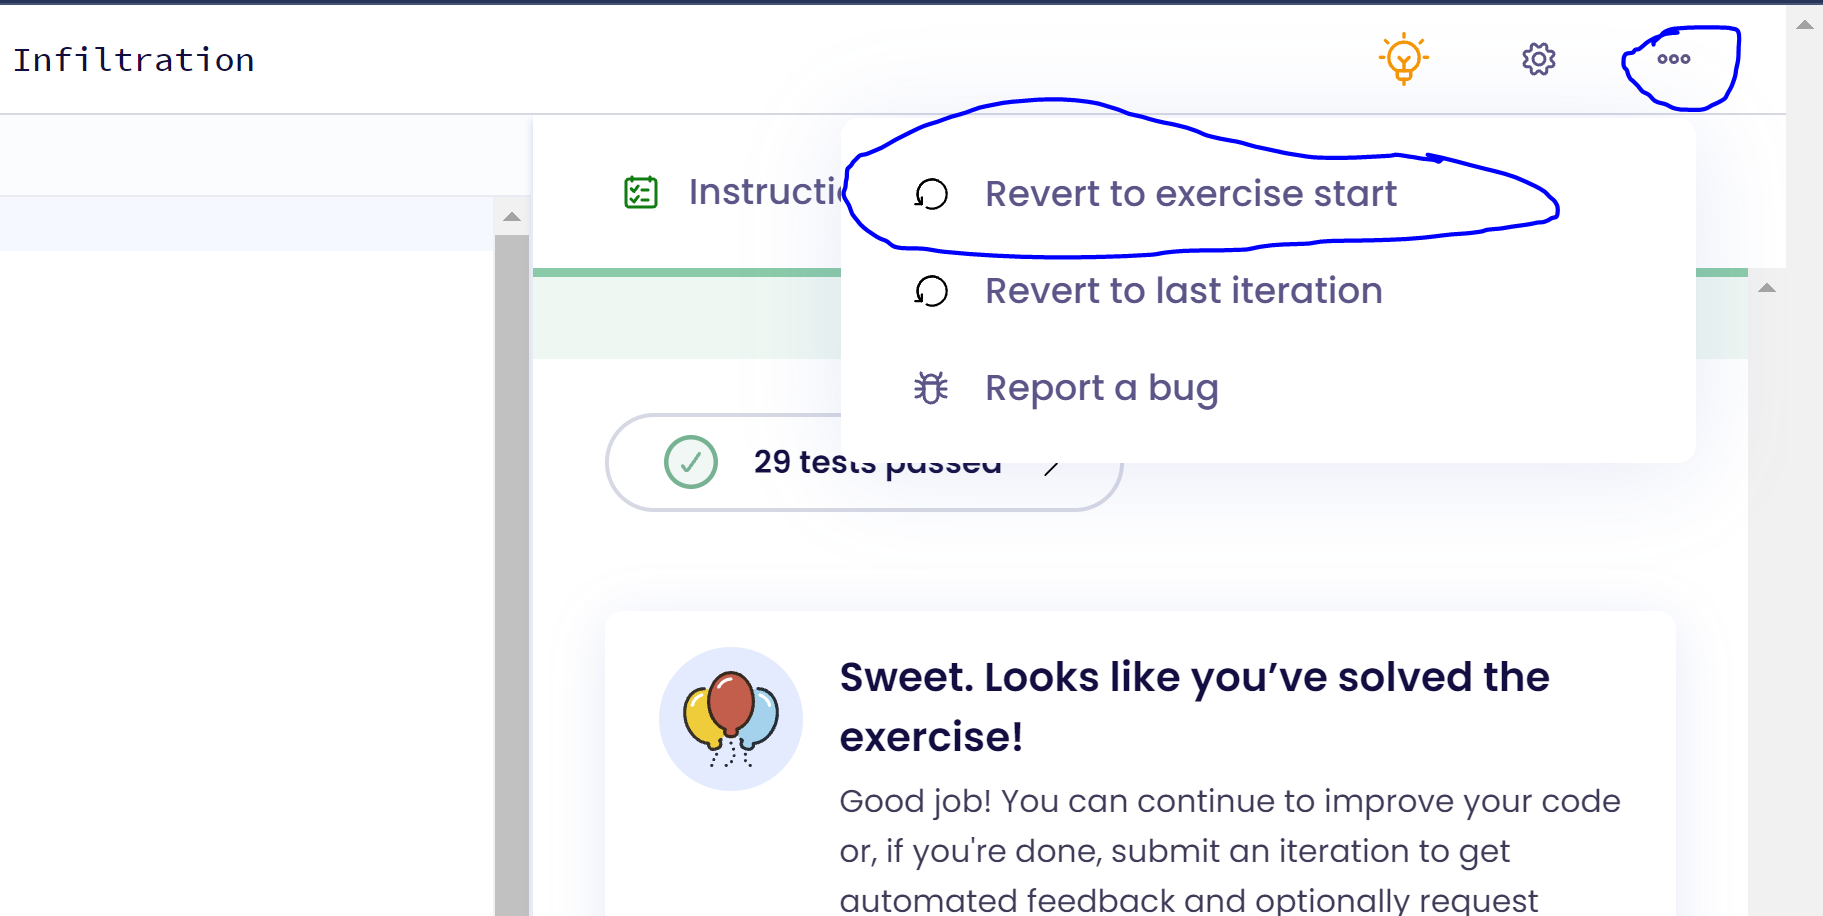Click the bug icon next to Report a bug
This screenshot has height=916, width=1823.
pyautogui.click(x=930, y=387)
